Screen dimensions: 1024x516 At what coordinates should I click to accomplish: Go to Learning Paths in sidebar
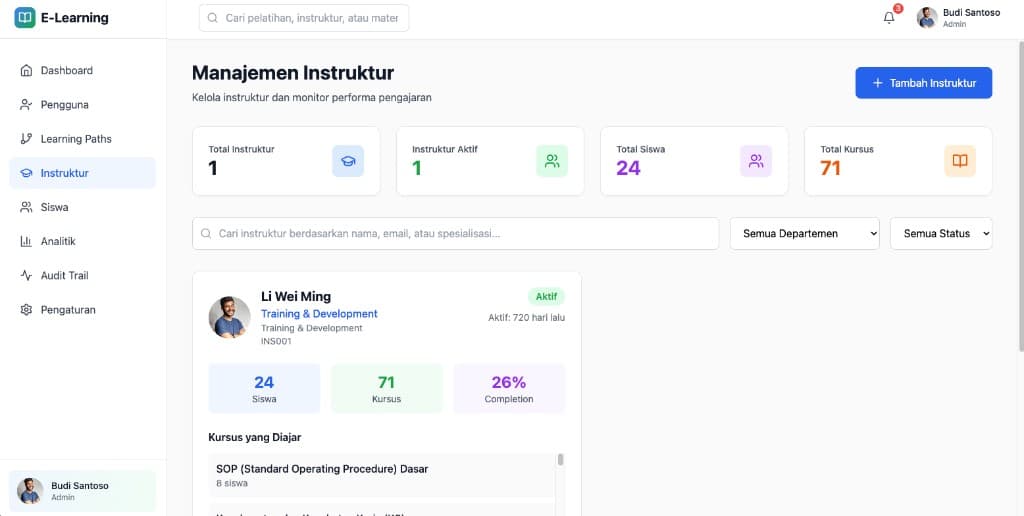pyautogui.click(x=76, y=139)
